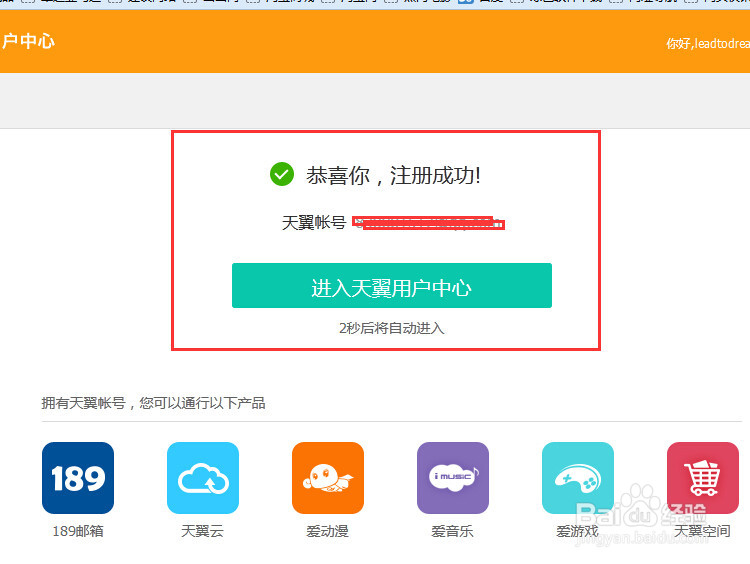This screenshot has width=750, height=564.
Task: Open the 爱音乐 imusic icon
Action: pyautogui.click(x=452, y=477)
